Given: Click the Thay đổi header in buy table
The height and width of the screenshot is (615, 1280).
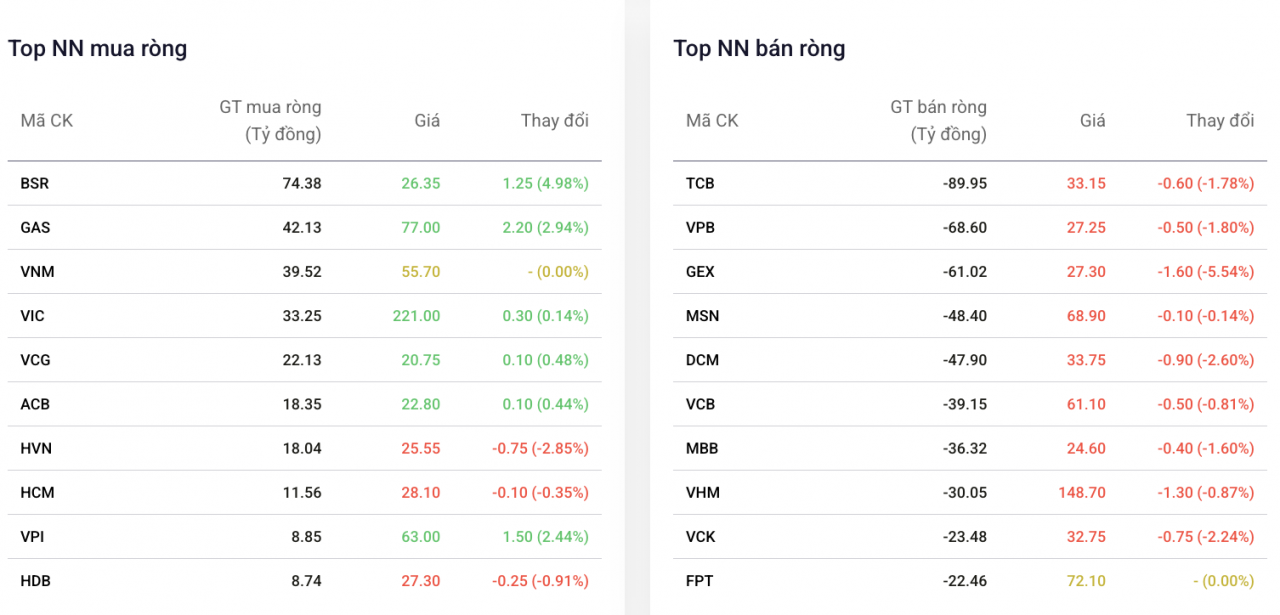Looking at the screenshot, I should 555,120.
